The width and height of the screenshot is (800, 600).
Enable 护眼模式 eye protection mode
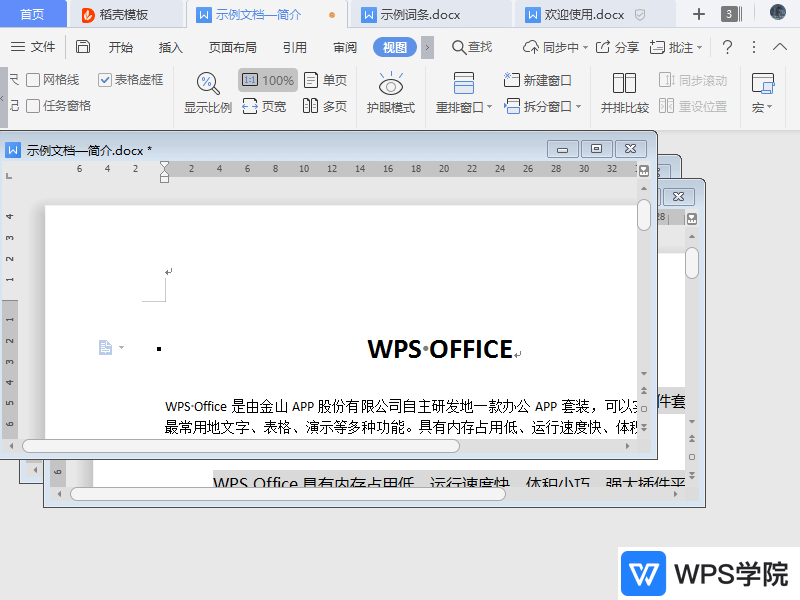click(x=390, y=93)
